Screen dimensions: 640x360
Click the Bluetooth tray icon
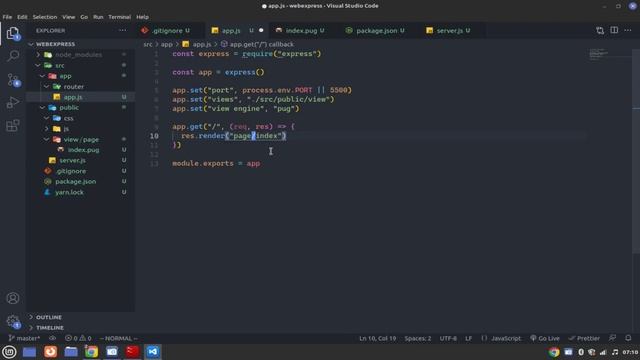point(581,352)
